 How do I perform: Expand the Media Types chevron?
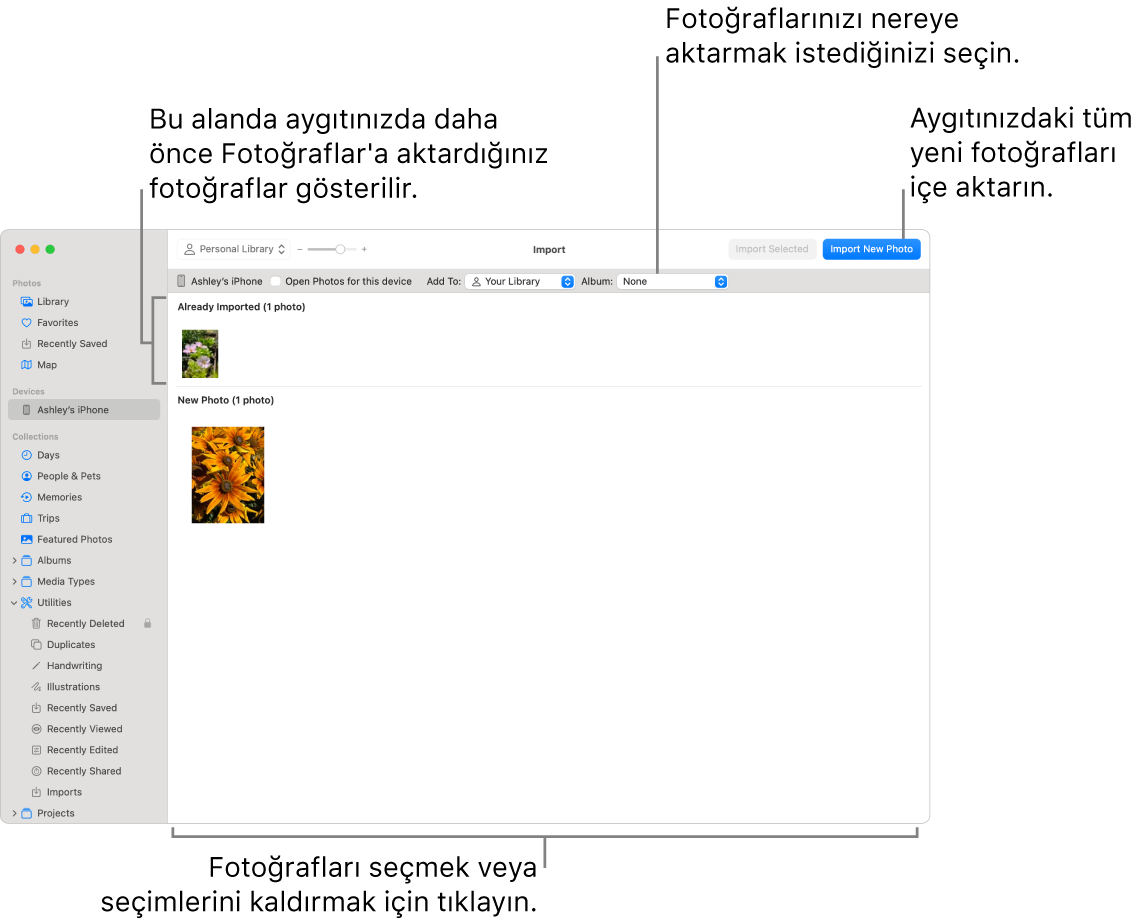point(14,582)
